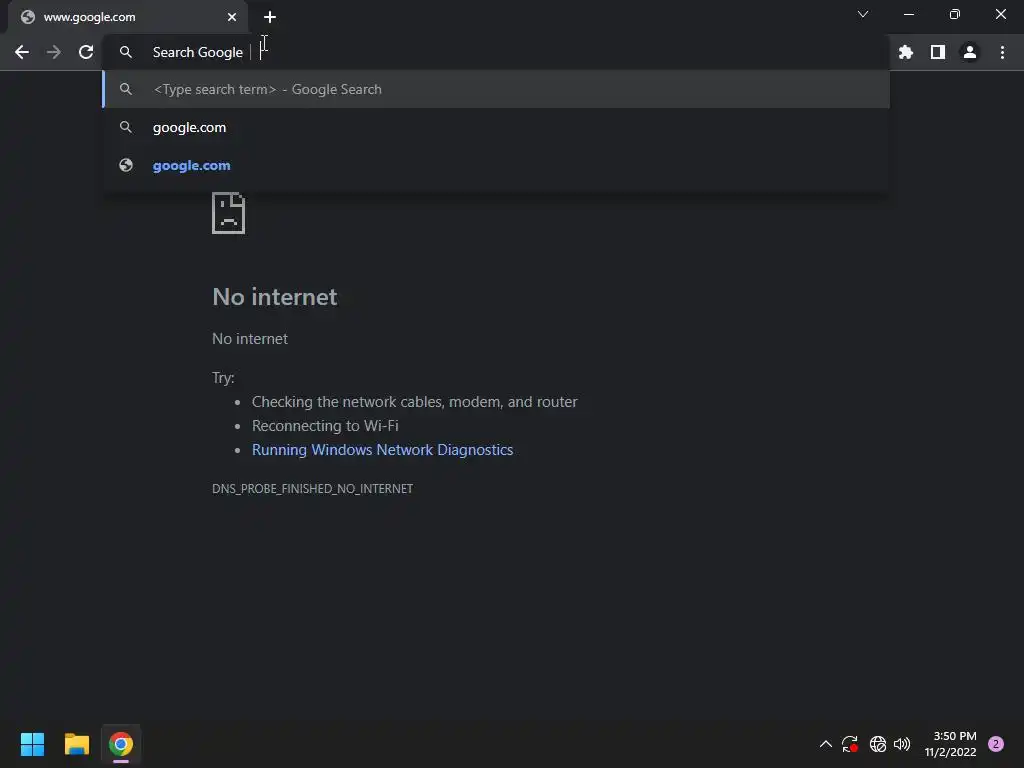This screenshot has height=768, width=1024.
Task: Open the Extensions puzzle icon
Action: pyautogui.click(x=905, y=52)
